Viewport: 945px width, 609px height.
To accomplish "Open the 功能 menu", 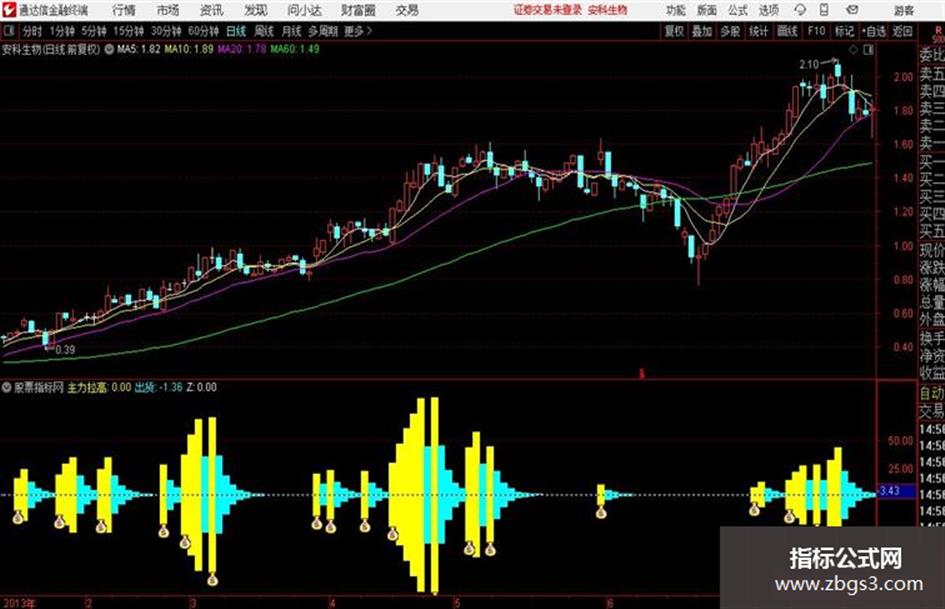I will pyautogui.click(x=676, y=10).
